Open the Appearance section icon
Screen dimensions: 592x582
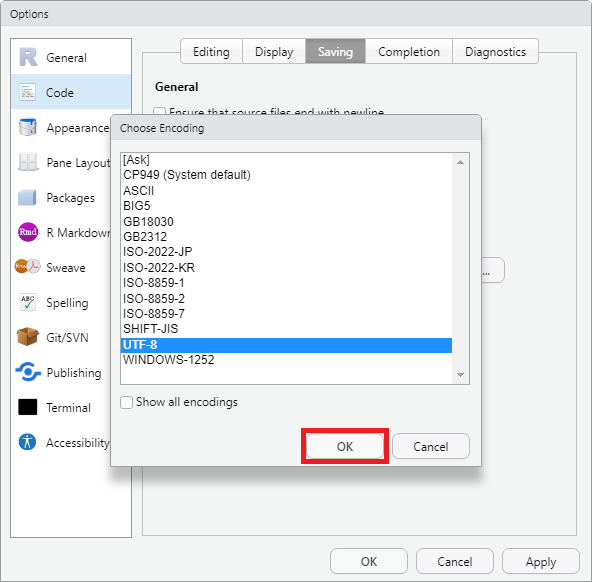[x=28, y=127]
